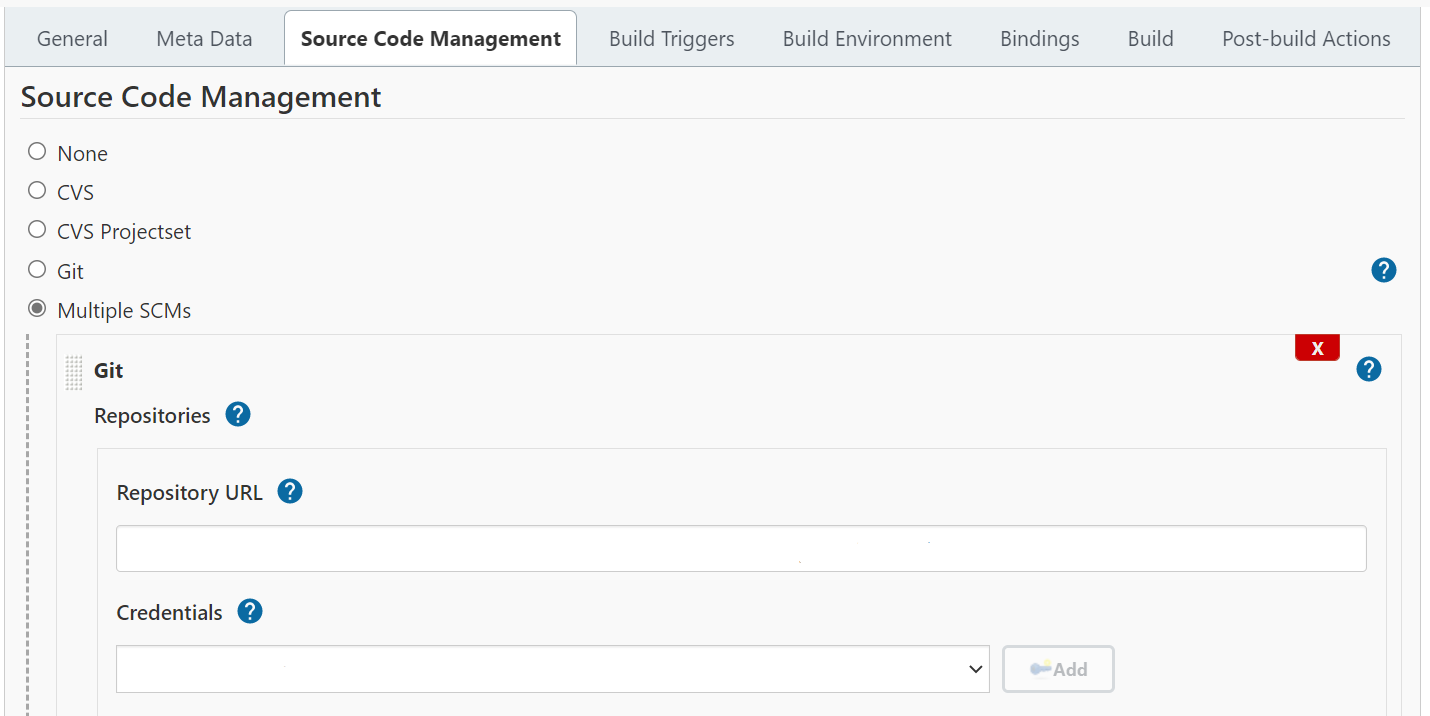Open the Build Triggers tab
The height and width of the screenshot is (716, 1430).
pos(671,39)
